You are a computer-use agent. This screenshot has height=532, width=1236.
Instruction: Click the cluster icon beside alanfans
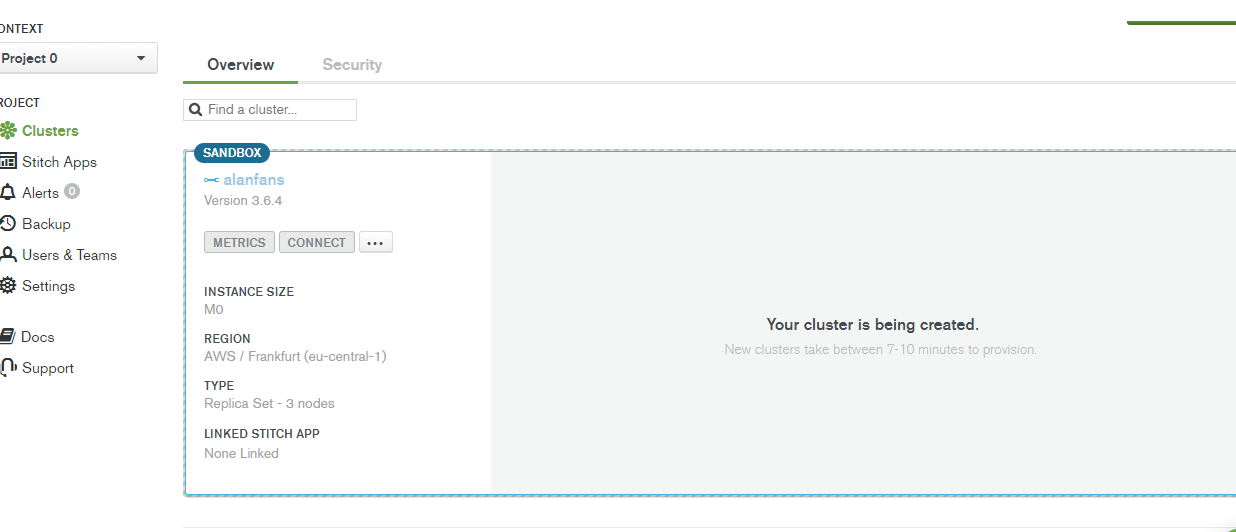click(x=211, y=180)
